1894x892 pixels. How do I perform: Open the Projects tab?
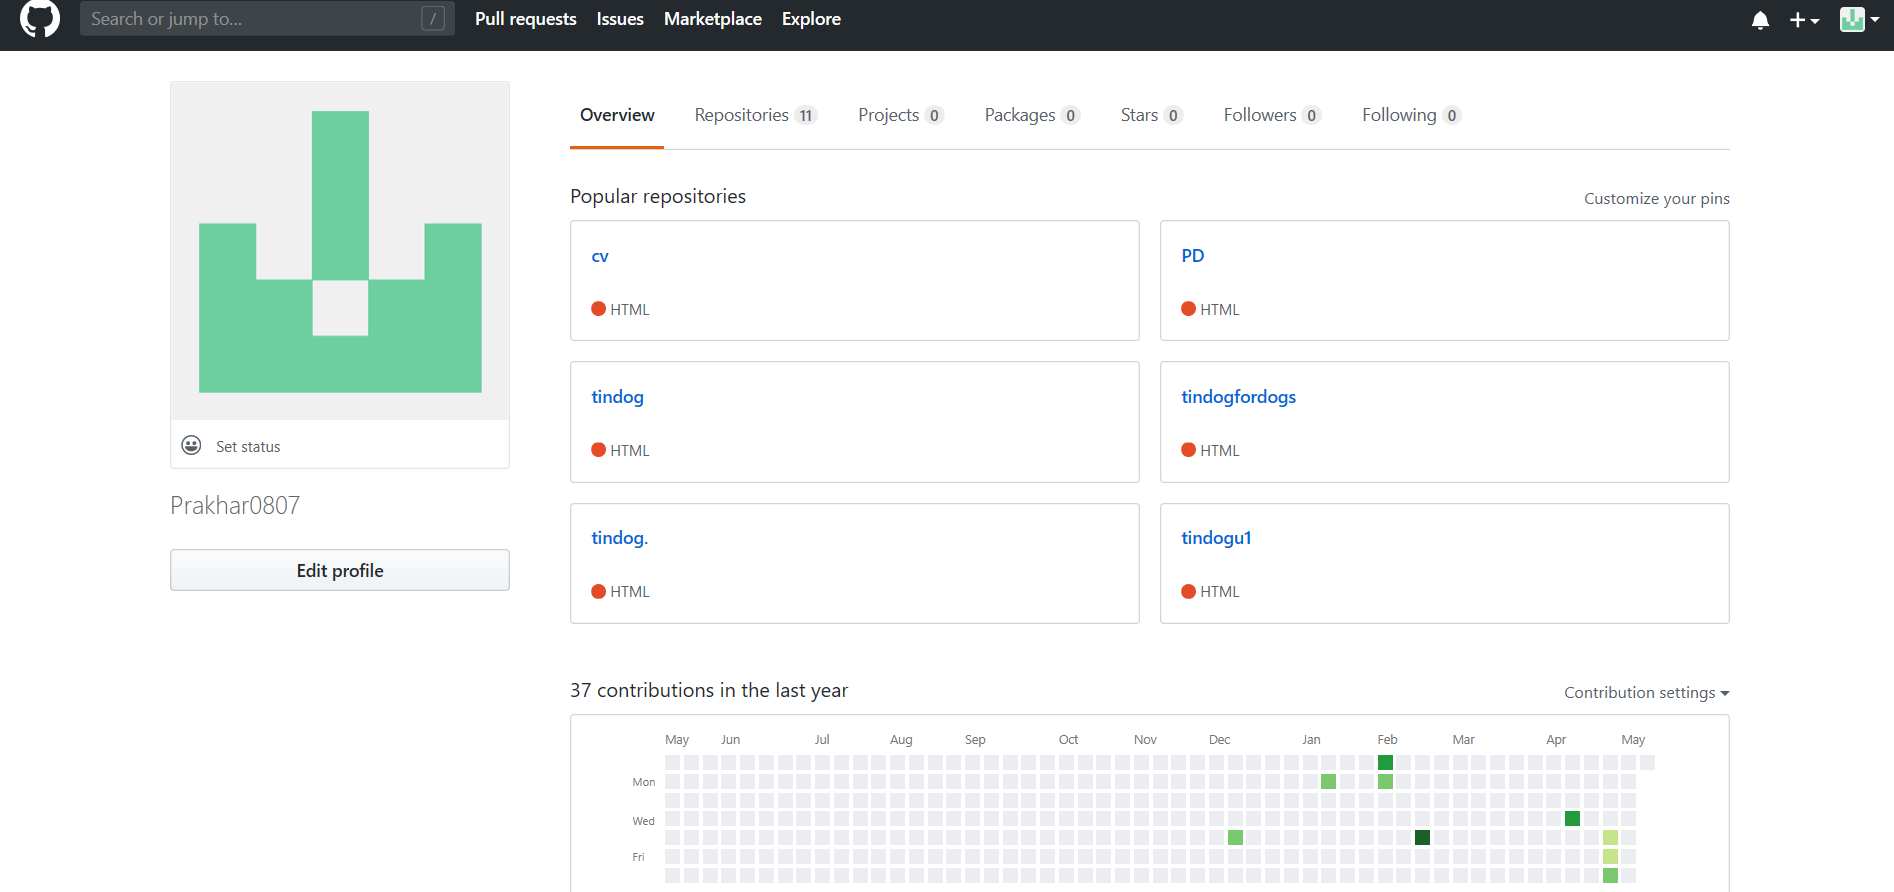pos(900,115)
